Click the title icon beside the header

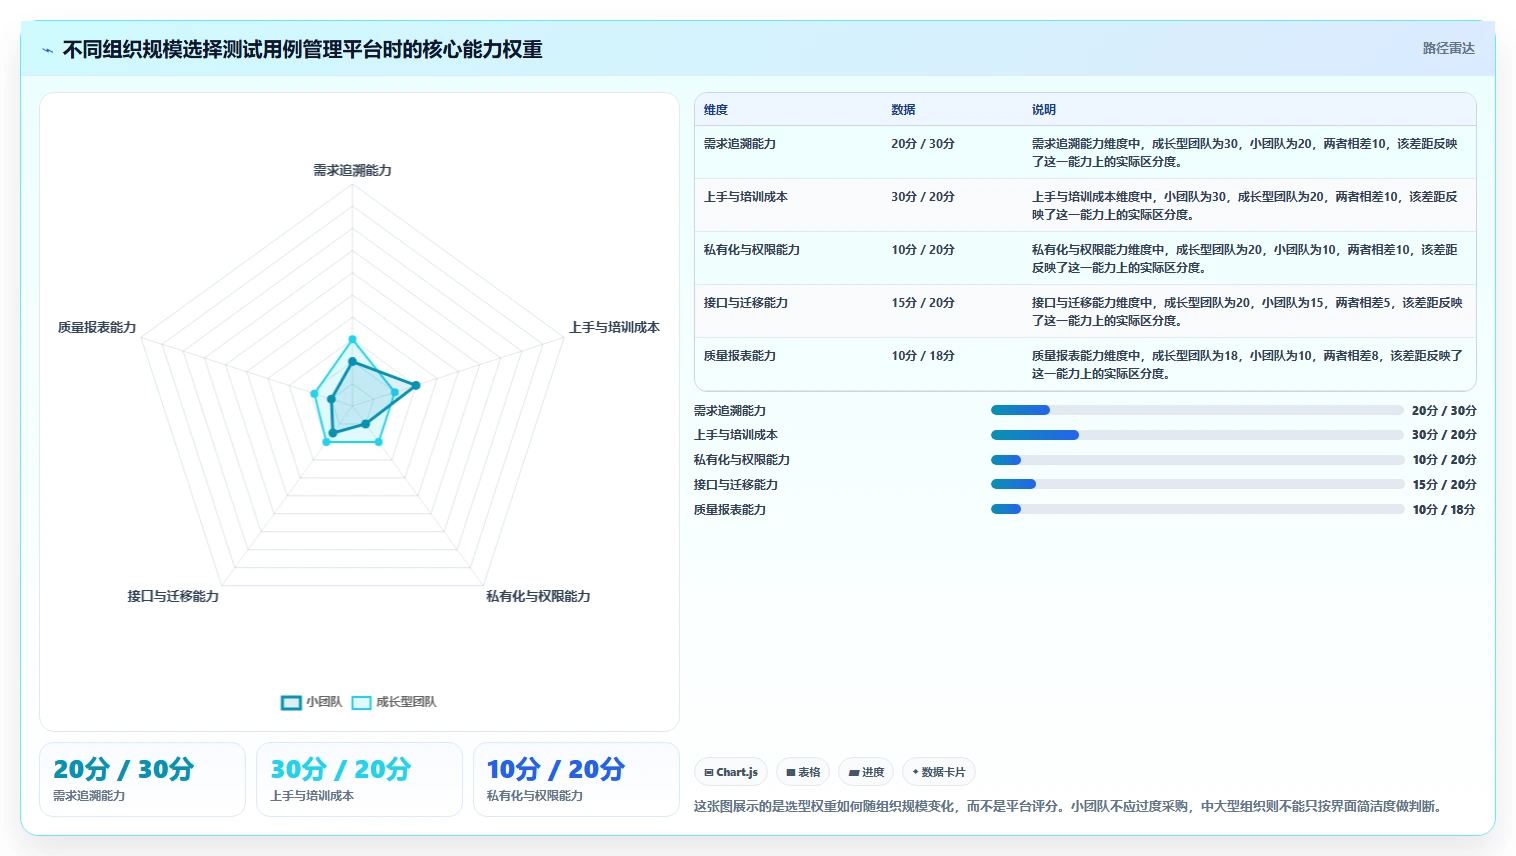pyautogui.click(x=47, y=50)
